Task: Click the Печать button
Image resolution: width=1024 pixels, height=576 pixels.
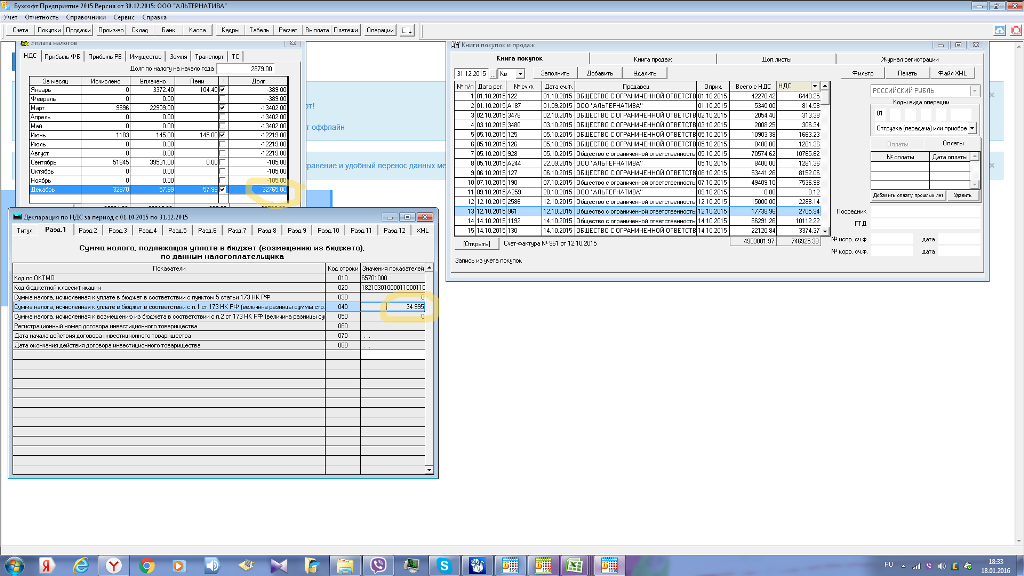Action: [x=906, y=73]
